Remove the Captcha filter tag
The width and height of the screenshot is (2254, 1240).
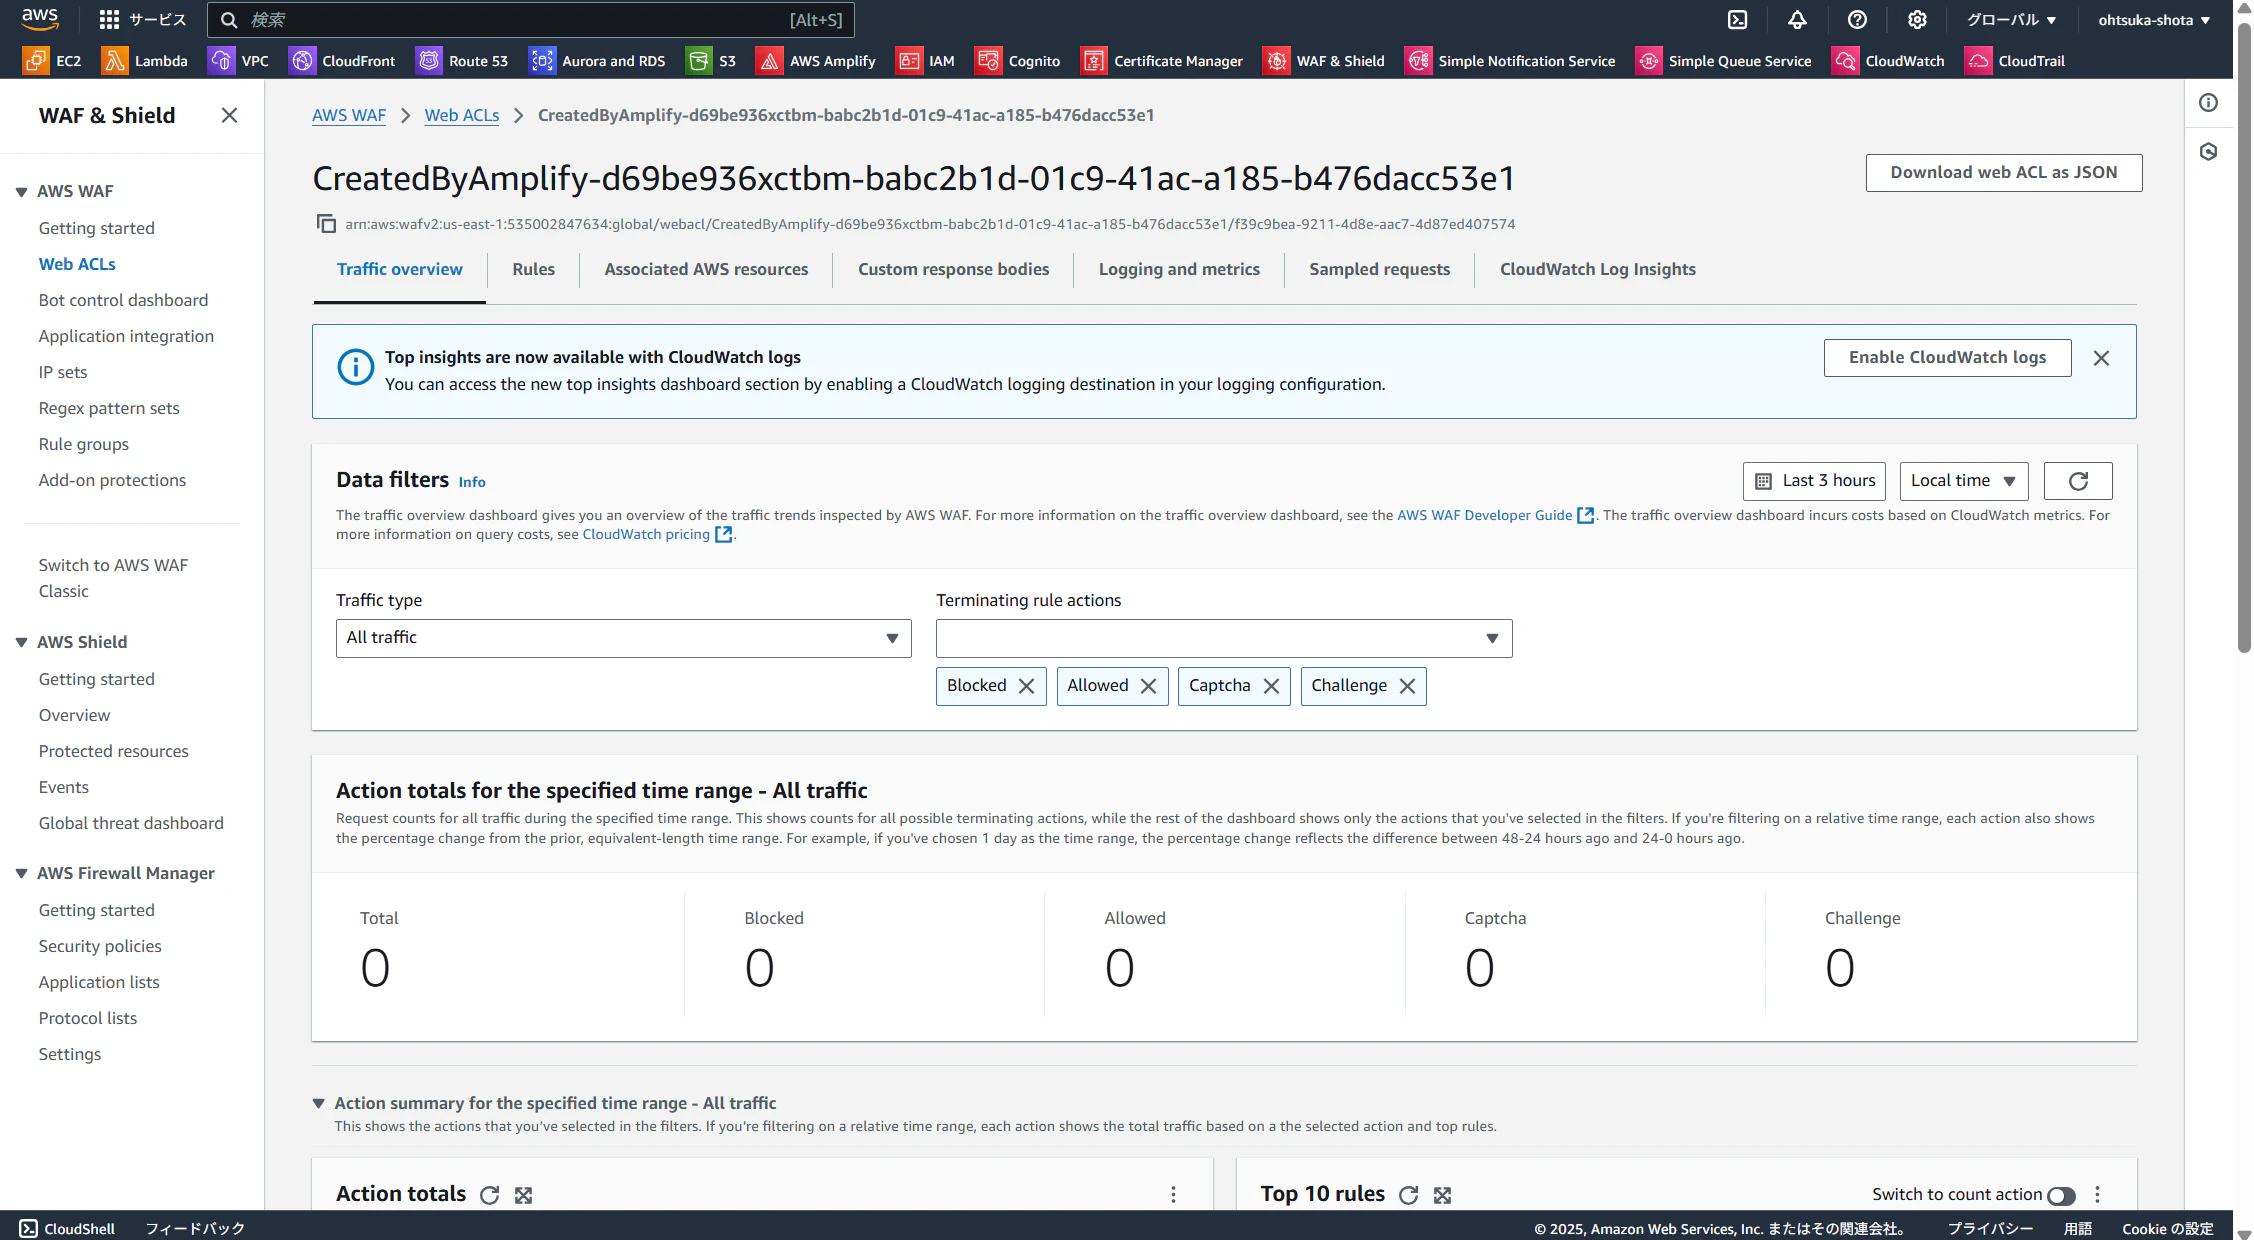point(1271,686)
